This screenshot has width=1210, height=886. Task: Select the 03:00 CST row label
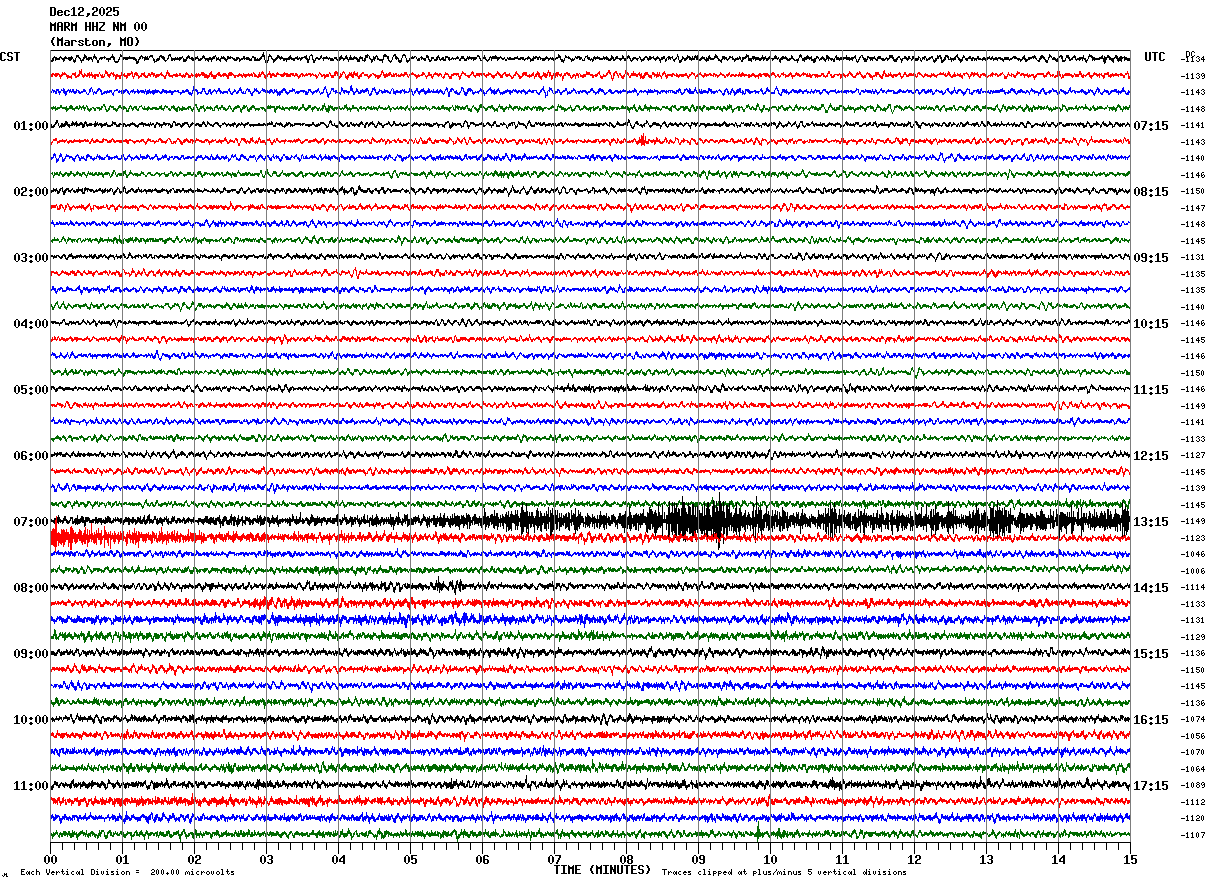[31, 258]
